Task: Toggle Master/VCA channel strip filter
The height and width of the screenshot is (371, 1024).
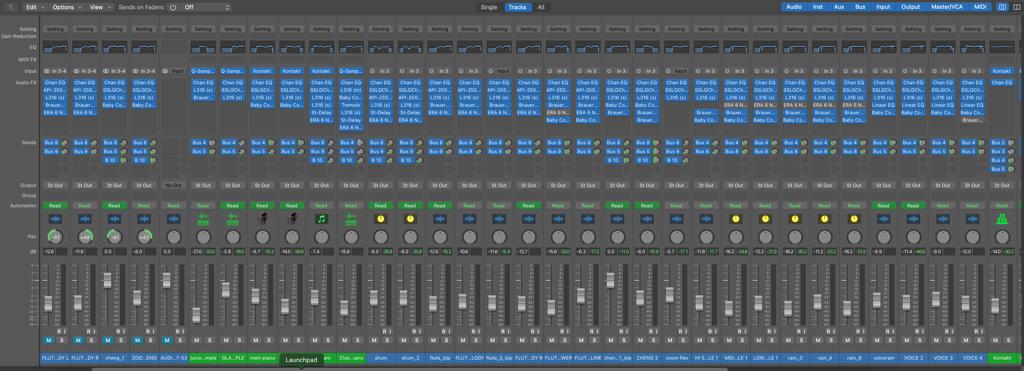Action: [x=948, y=7]
